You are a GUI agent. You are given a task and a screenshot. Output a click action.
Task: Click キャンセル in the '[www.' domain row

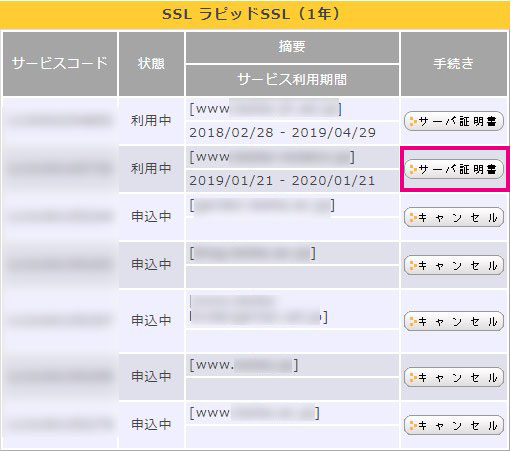[454, 377]
